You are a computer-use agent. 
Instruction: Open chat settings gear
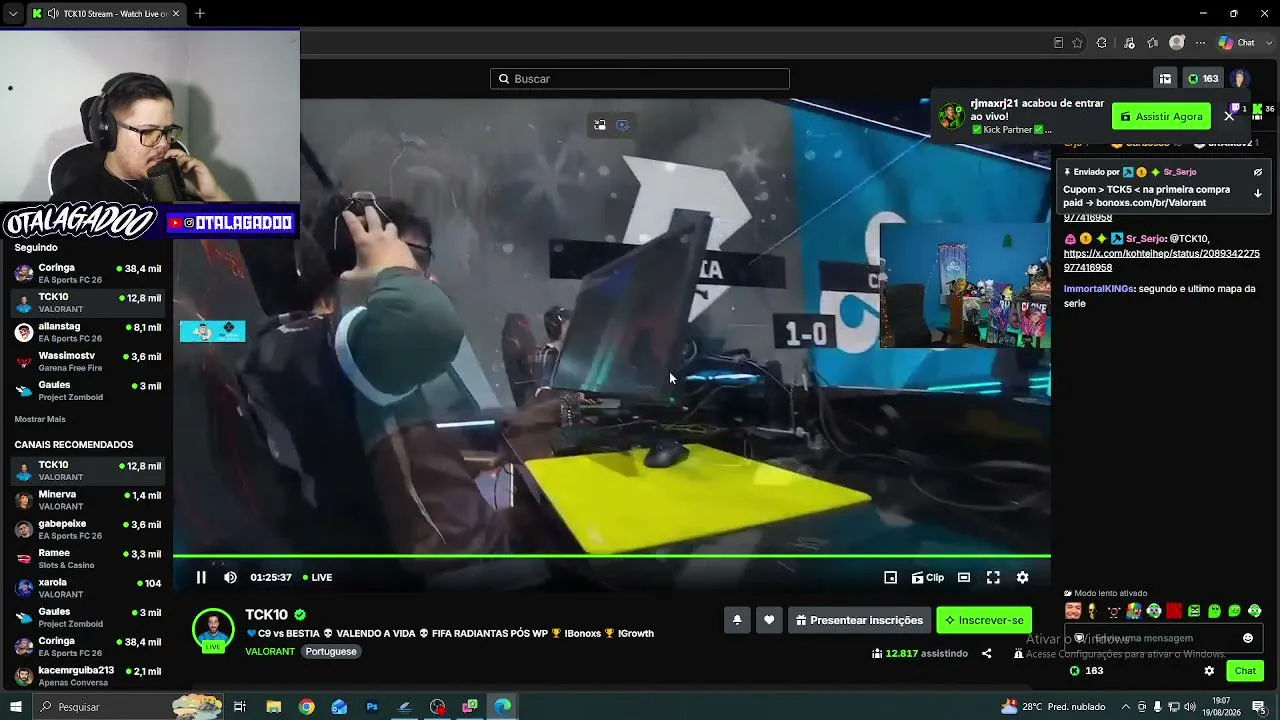point(1209,671)
